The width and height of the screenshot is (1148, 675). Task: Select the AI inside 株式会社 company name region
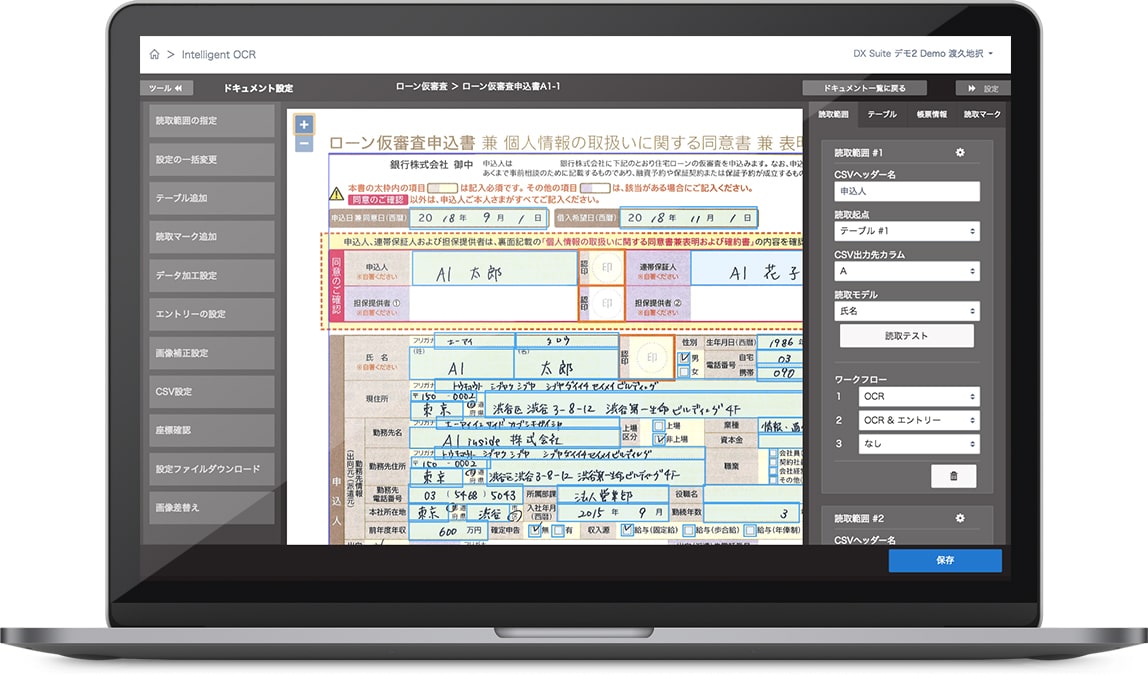point(515,439)
